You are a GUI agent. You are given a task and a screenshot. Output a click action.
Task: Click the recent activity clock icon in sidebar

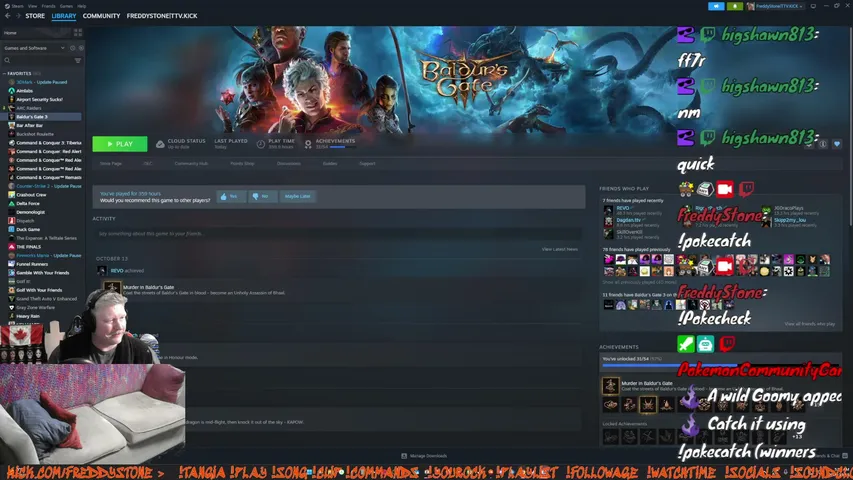pyautogui.click(x=72, y=48)
